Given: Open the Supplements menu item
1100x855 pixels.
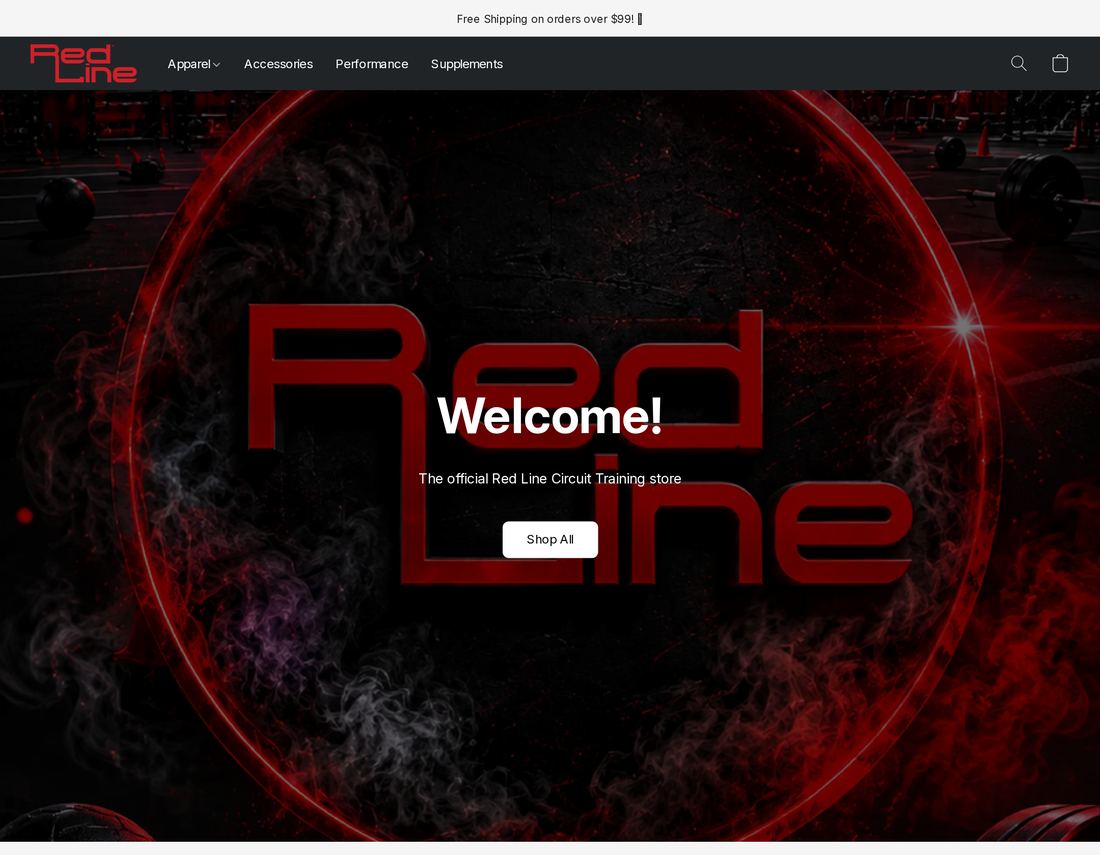Looking at the screenshot, I should click(467, 64).
